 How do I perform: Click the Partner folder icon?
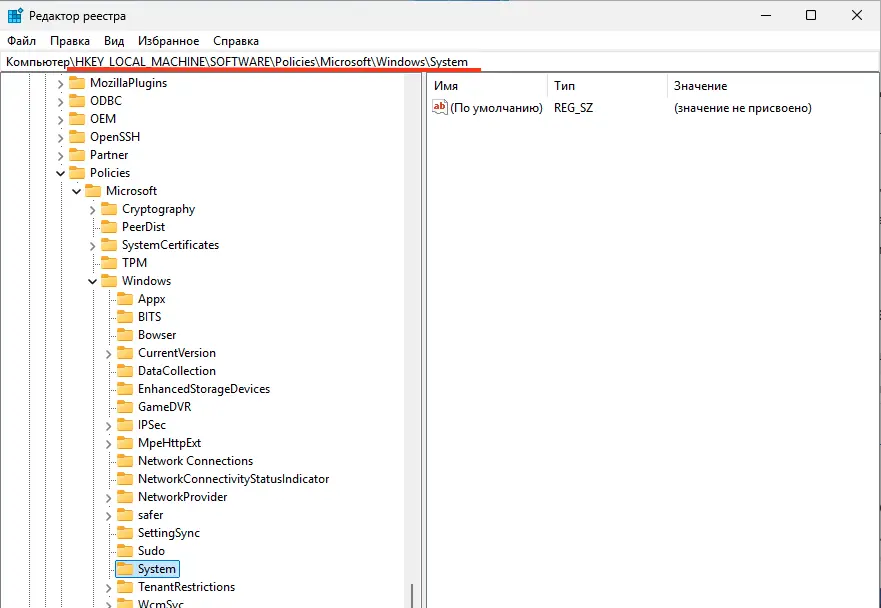coord(76,155)
